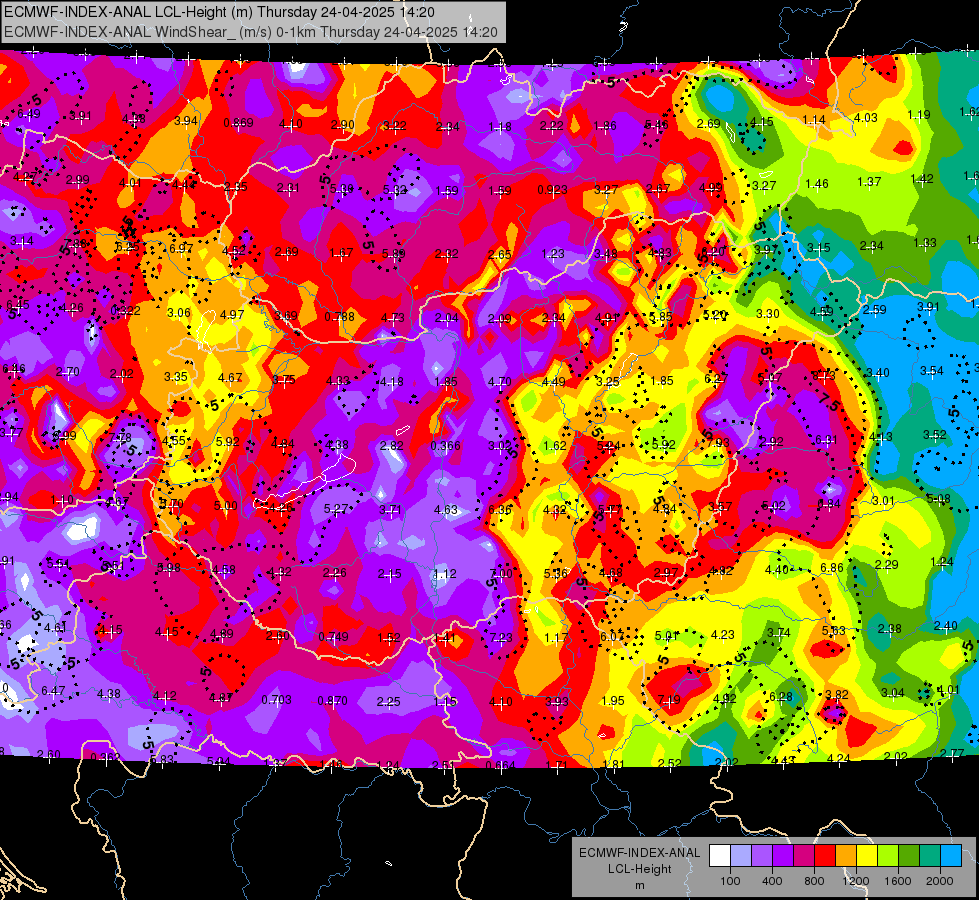Click the wind shear value 6.86

click(x=832, y=568)
